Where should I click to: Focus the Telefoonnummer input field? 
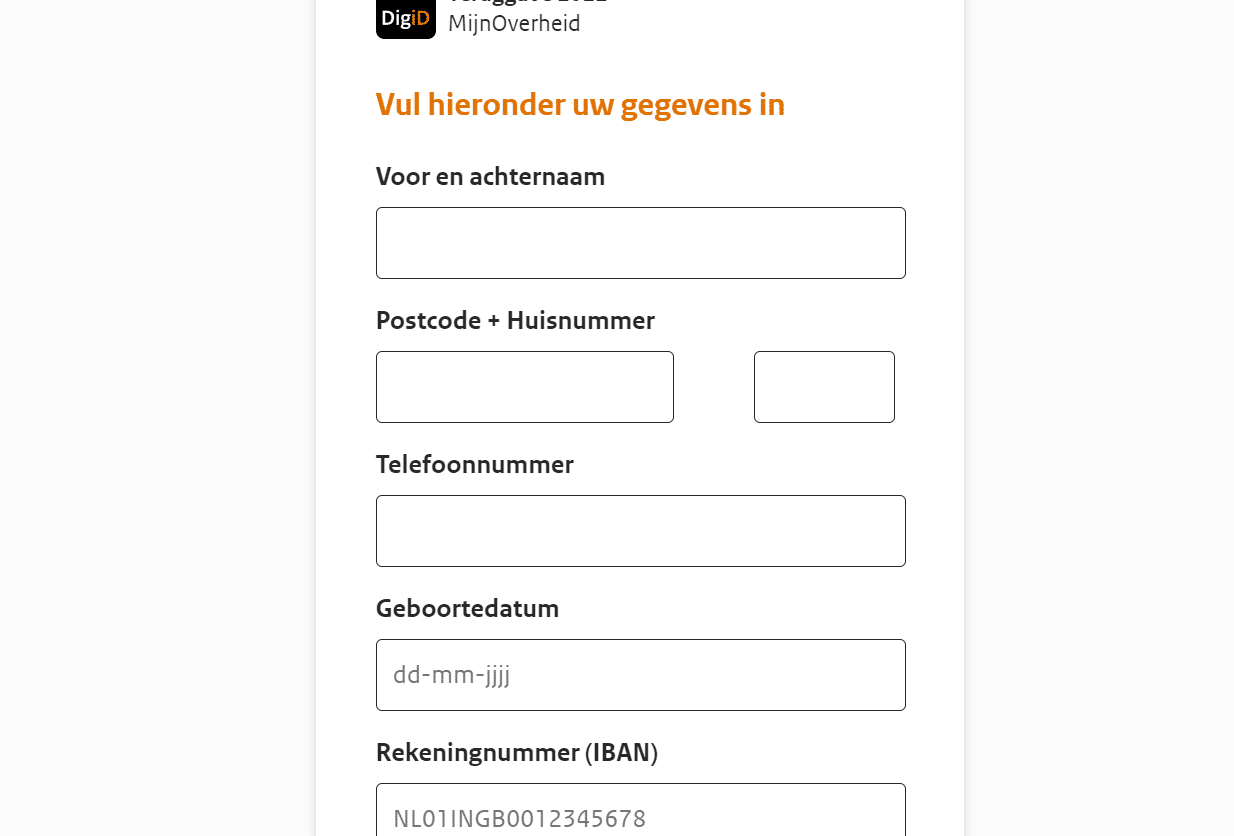(x=640, y=531)
